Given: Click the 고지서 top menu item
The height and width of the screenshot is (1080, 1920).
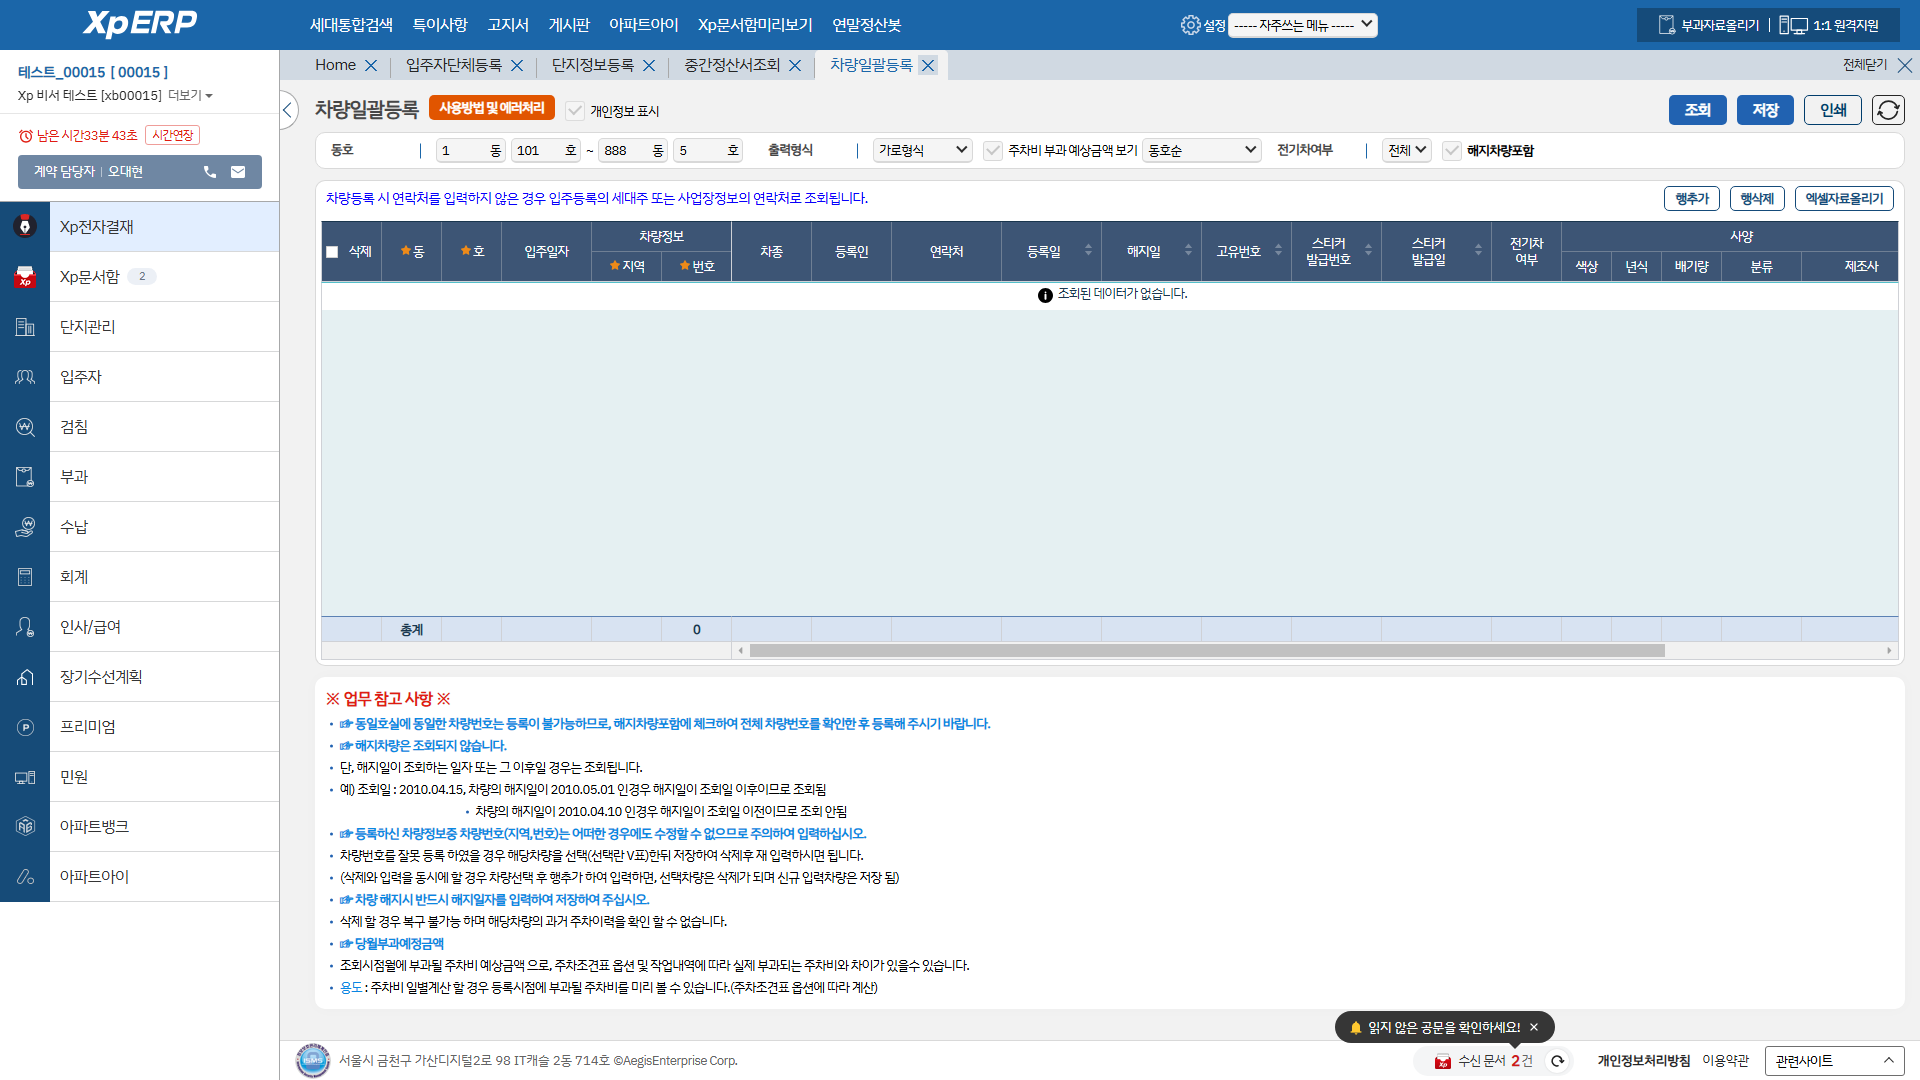Looking at the screenshot, I should click(508, 24).
